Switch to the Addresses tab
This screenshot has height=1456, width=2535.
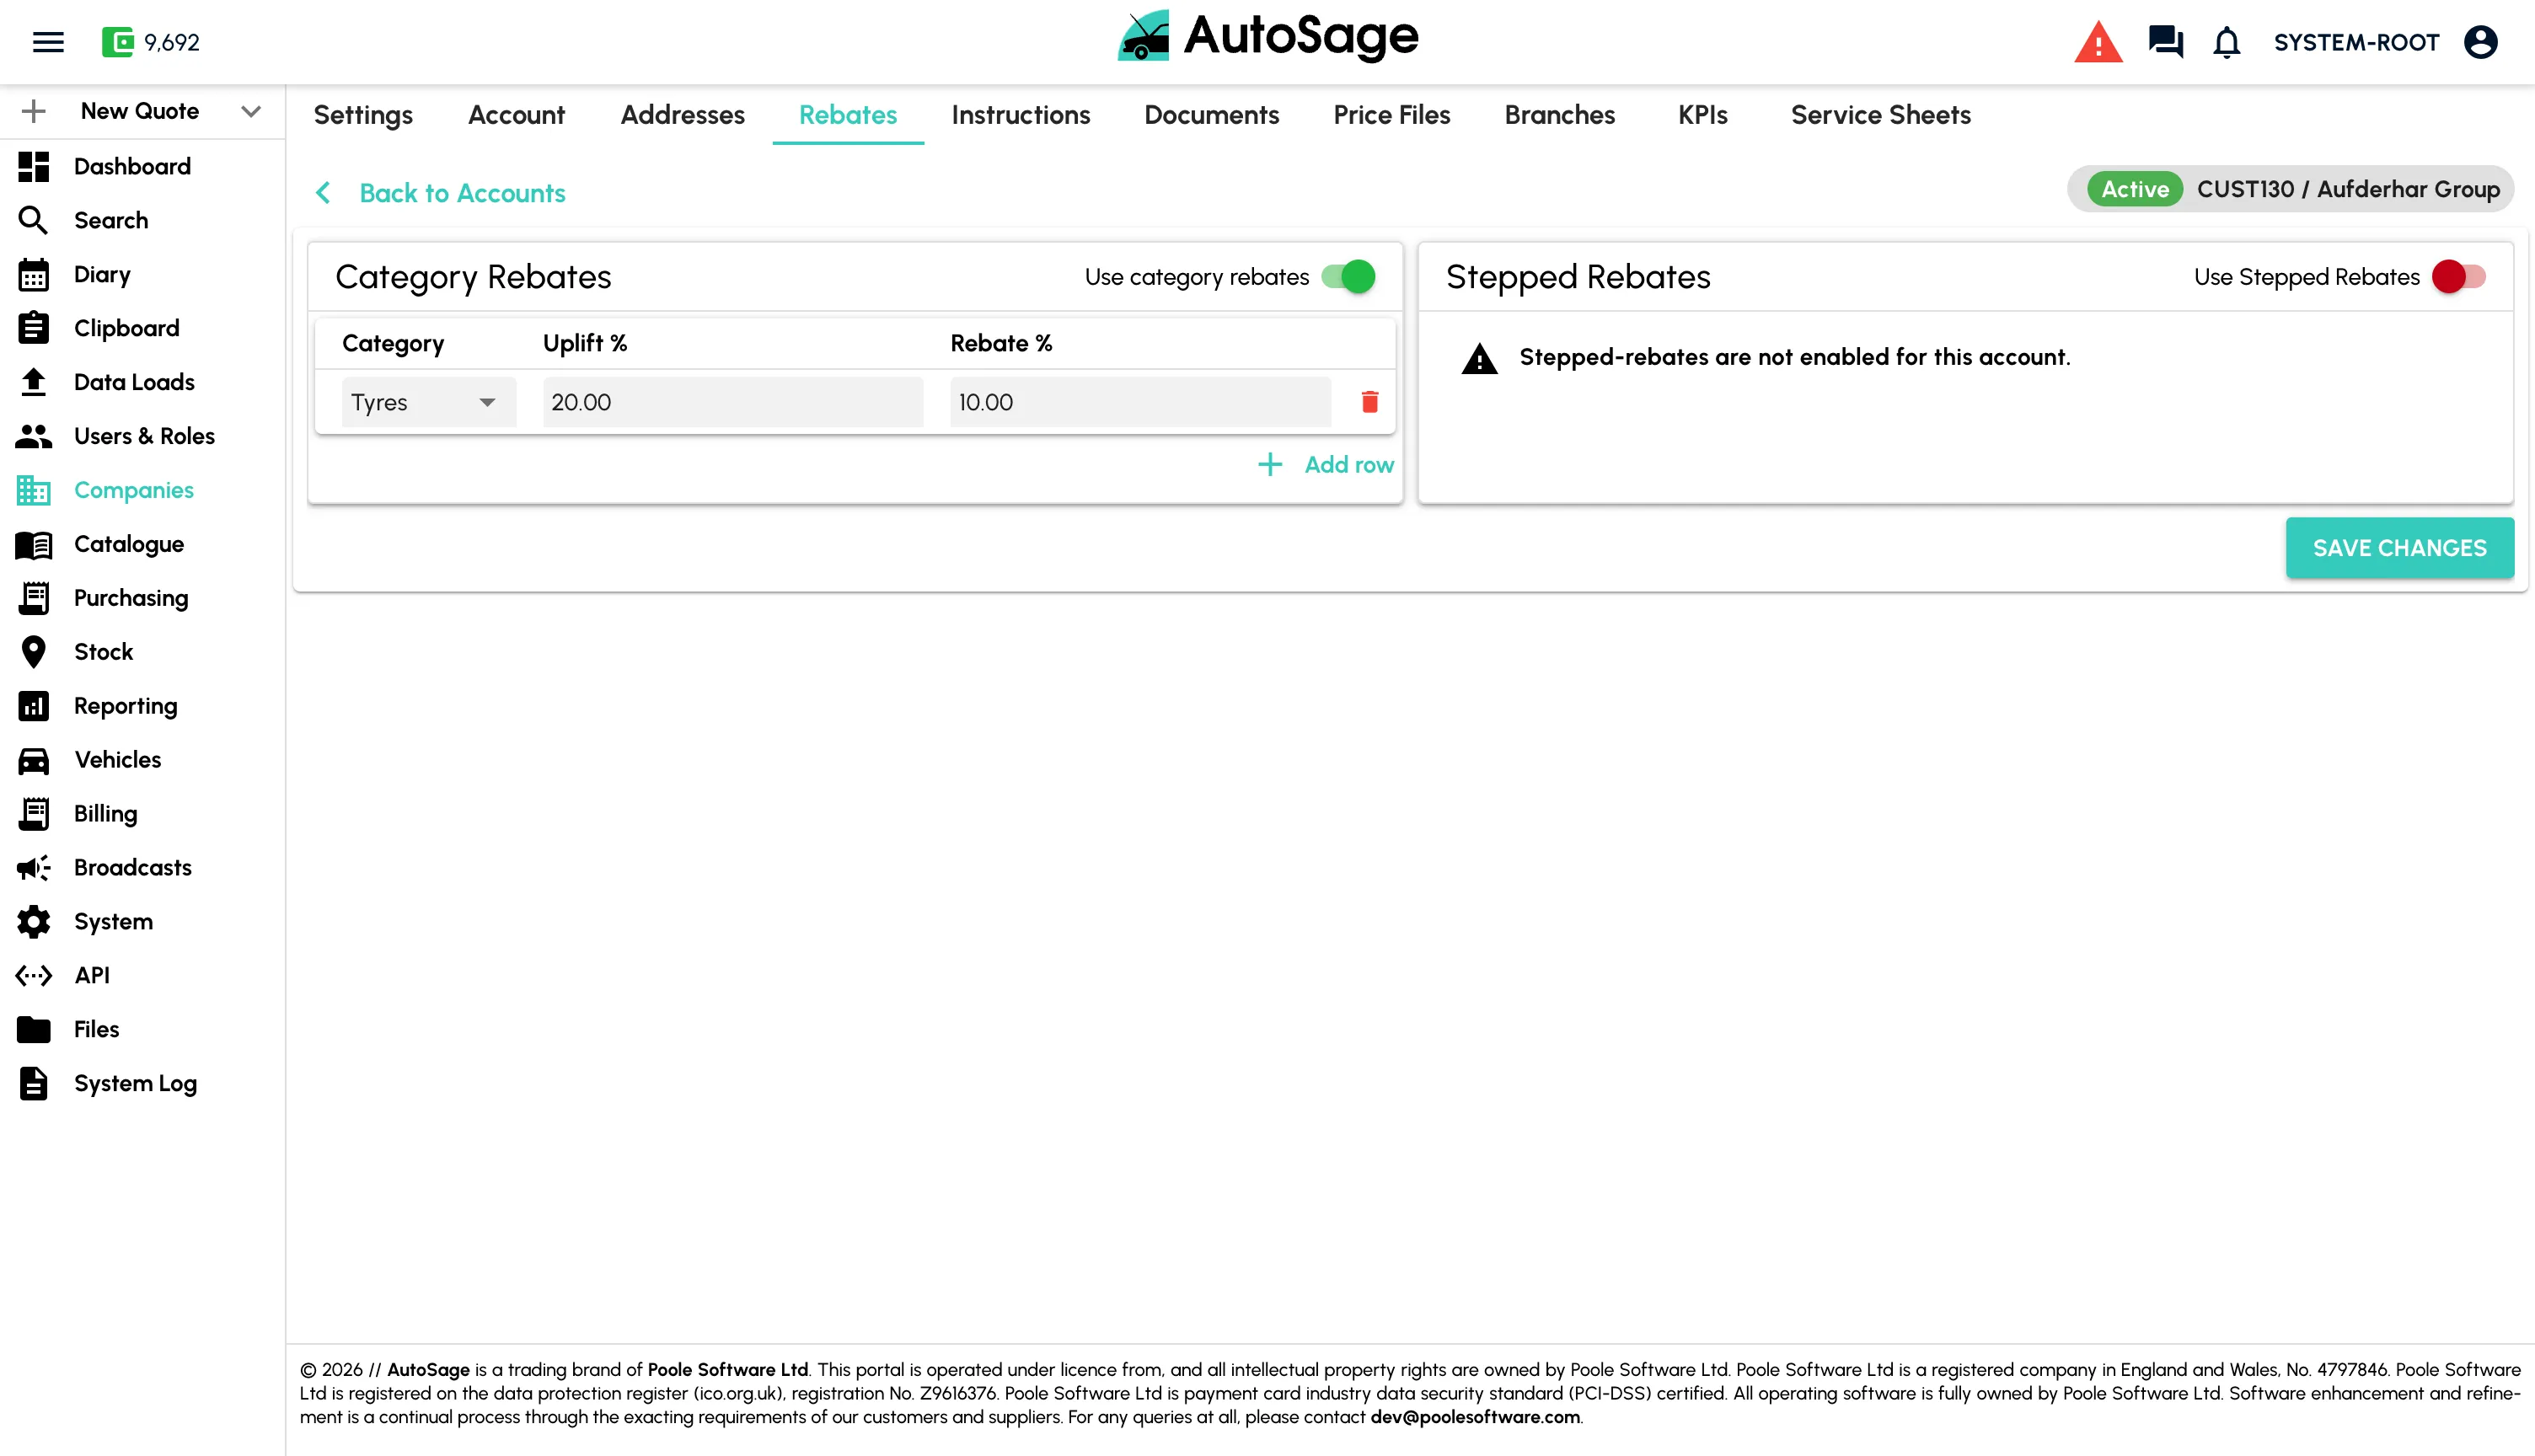tap(682, 115)
